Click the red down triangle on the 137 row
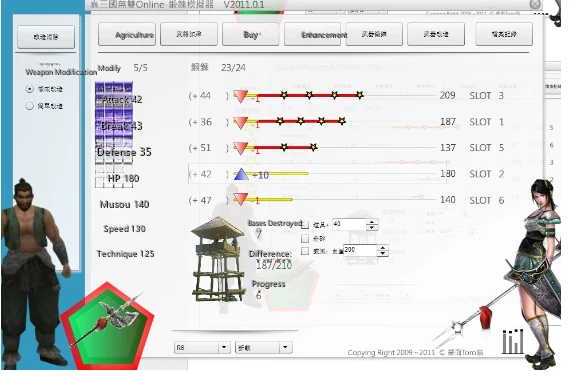Viewport: 576px width, 376px height. [x=241, y=148]
